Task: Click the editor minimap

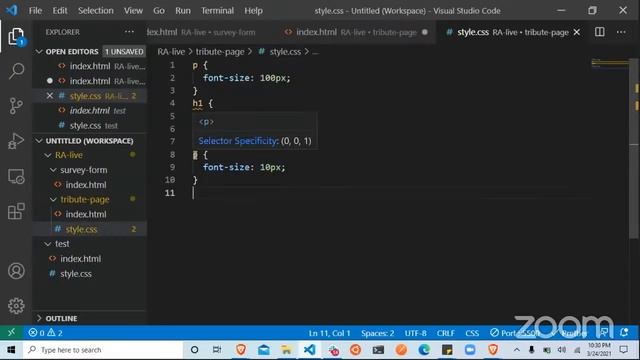Action: click(x=610, y=64)
